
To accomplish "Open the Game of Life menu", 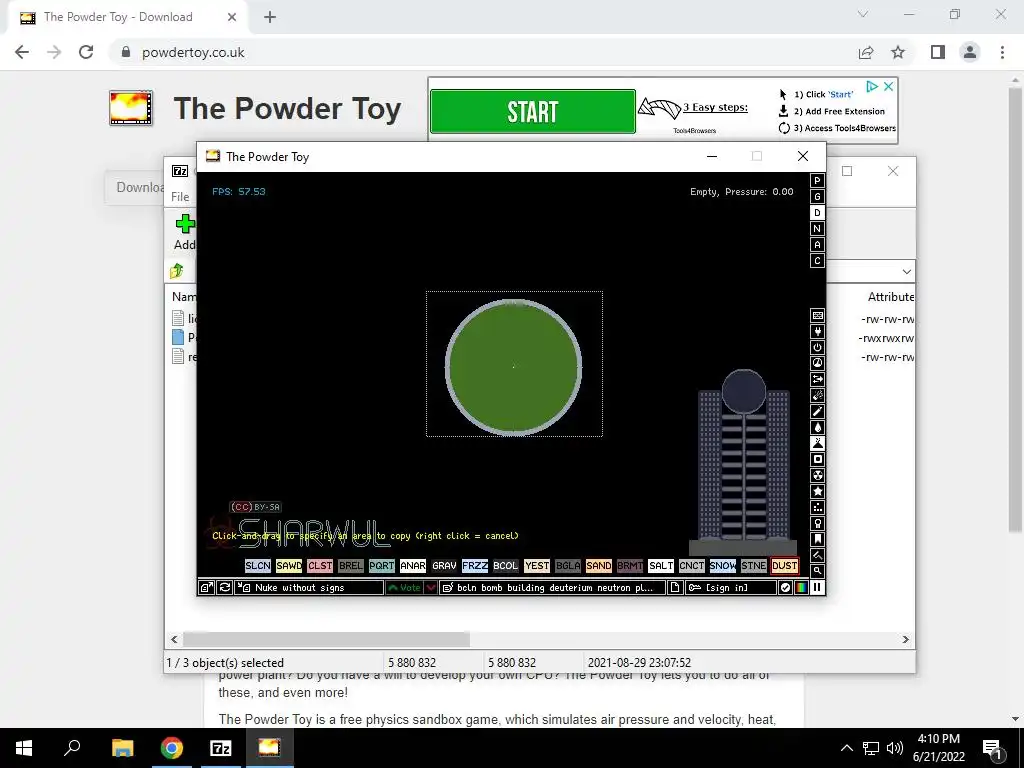I will click(817, 507).
